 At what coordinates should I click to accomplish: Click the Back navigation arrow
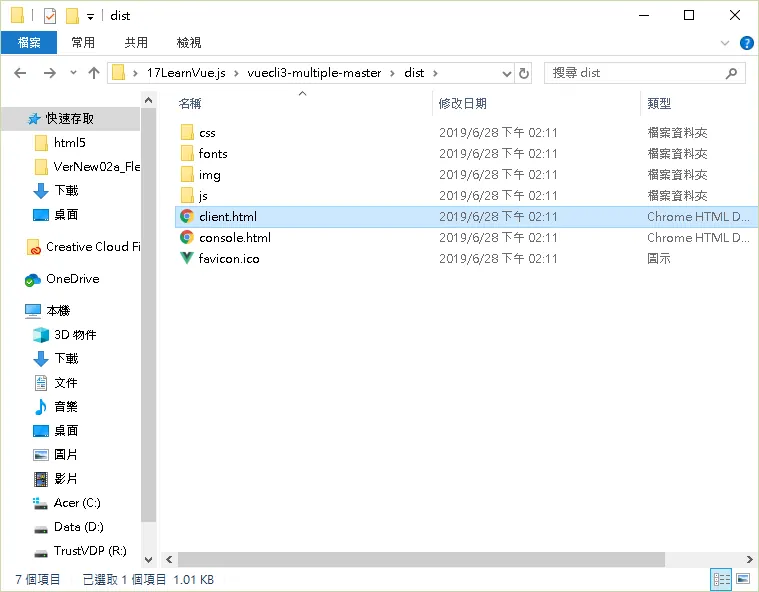[x=20, y=73]
